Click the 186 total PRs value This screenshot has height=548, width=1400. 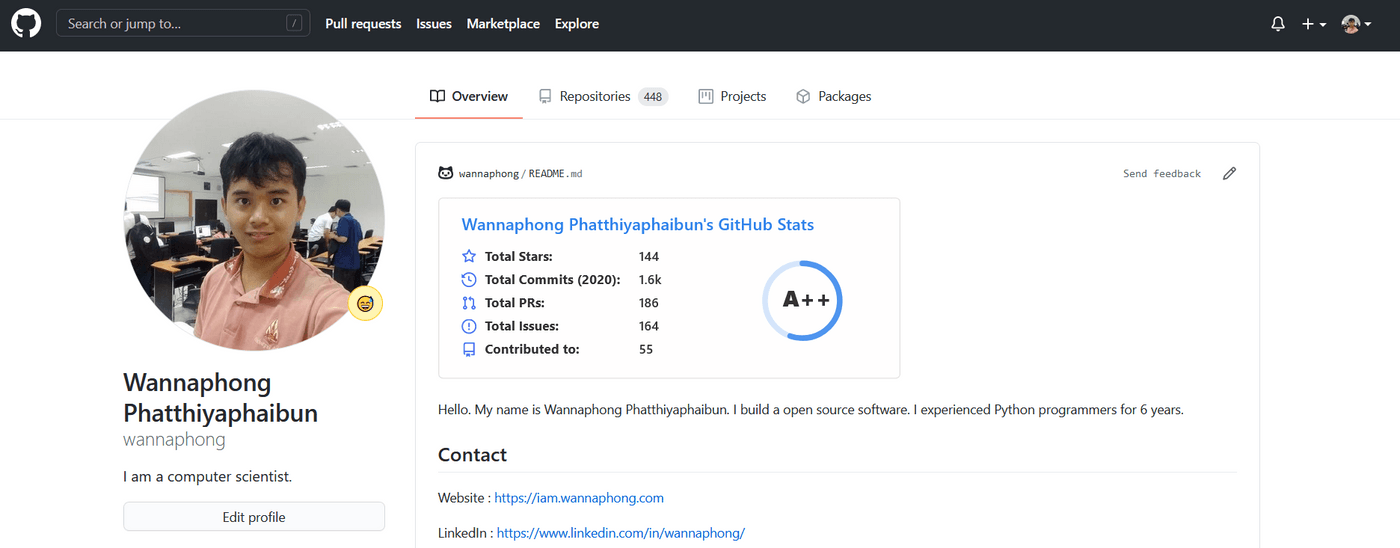(x=649, y=303)
